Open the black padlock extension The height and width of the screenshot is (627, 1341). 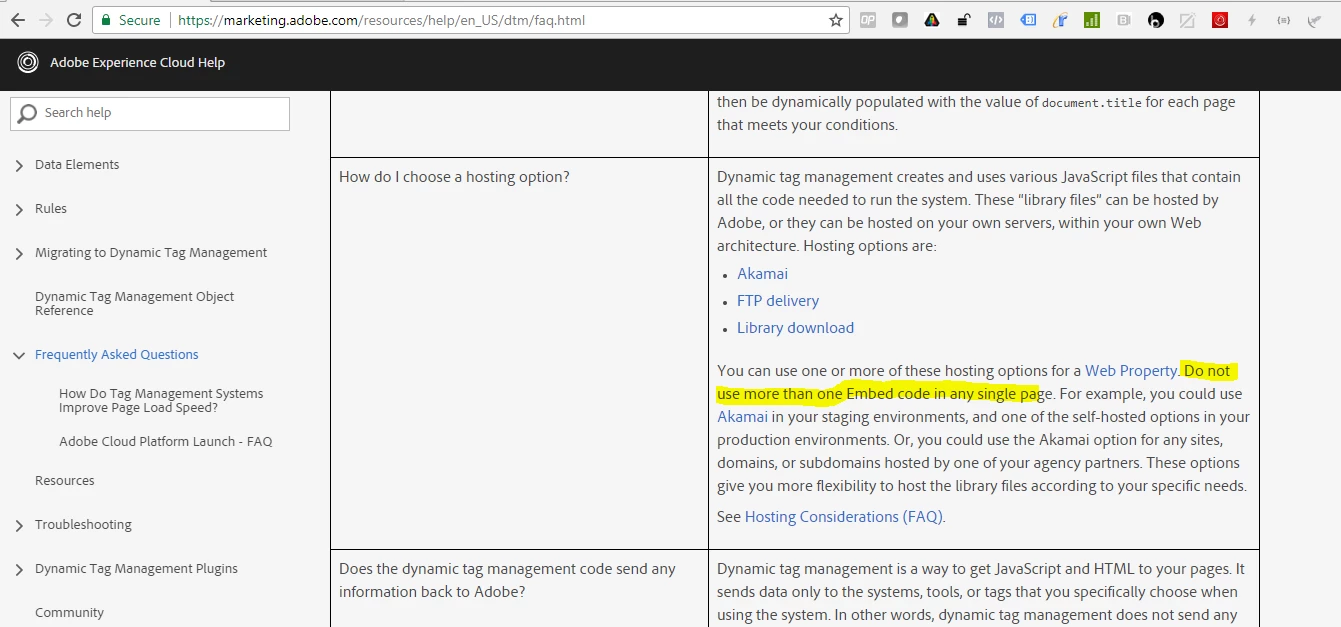(x=964, y=20)
